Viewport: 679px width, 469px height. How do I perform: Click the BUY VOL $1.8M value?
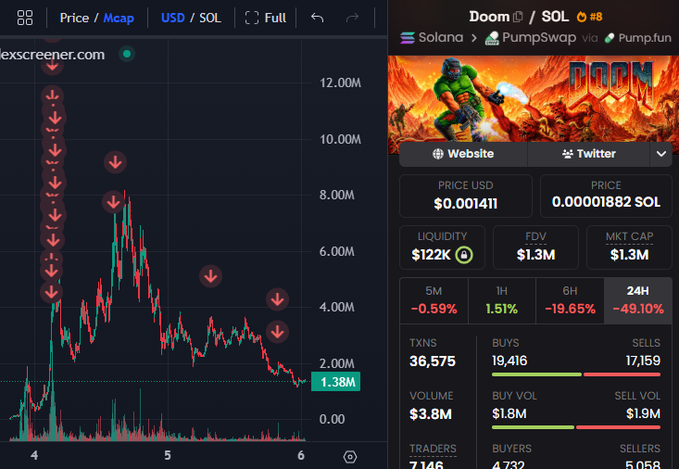pos(509,414)
